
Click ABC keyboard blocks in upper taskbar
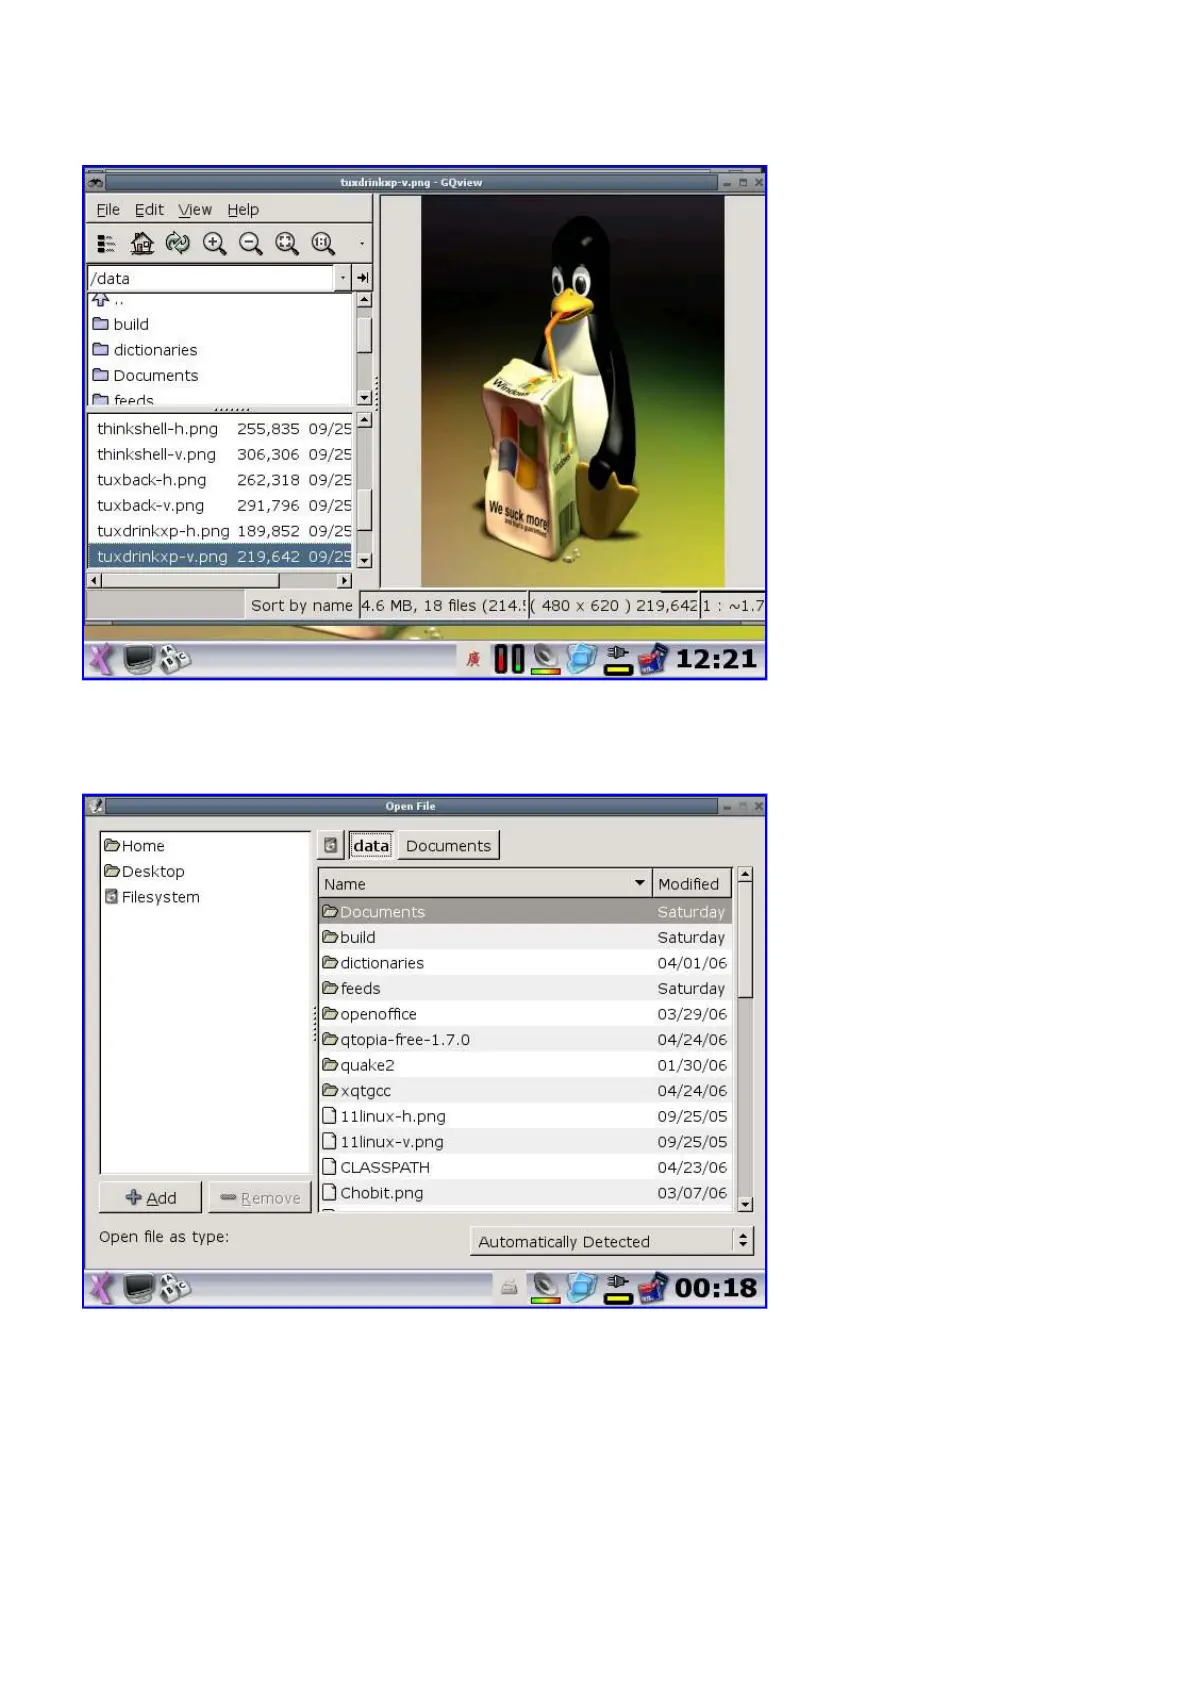coord(174,659)
